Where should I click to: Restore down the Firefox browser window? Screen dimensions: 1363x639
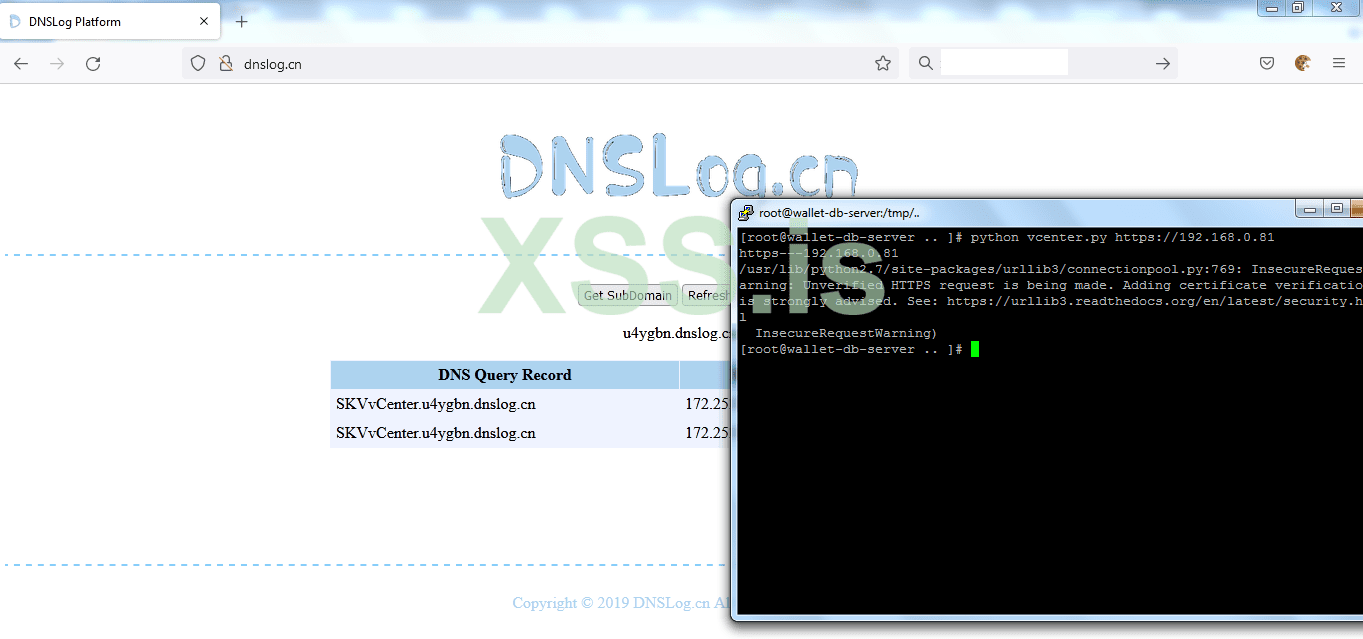pyautogui.click(x=1298, y=8)
